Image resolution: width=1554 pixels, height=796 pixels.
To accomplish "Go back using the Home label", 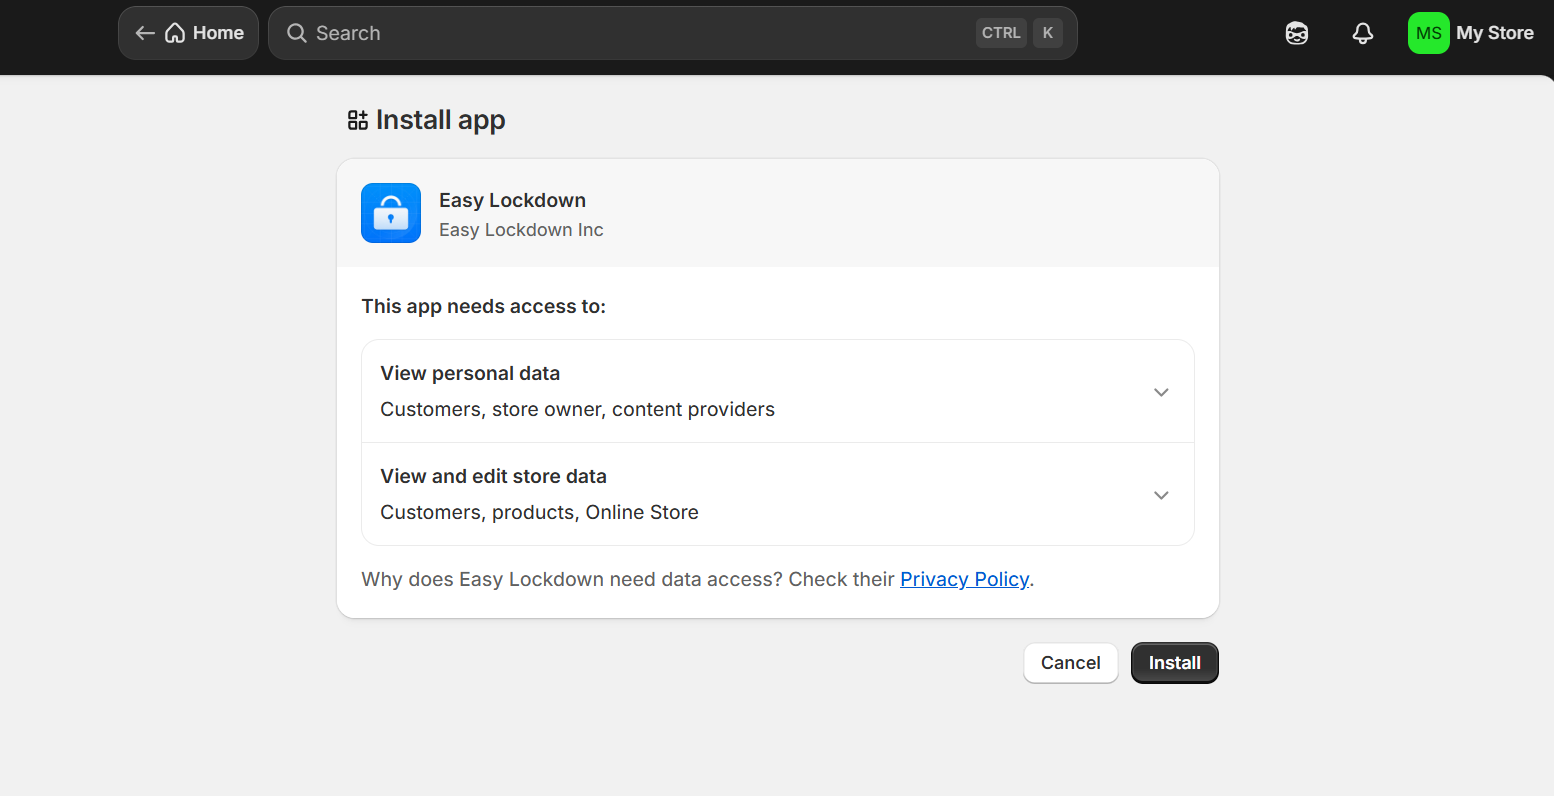I will 218,33.
